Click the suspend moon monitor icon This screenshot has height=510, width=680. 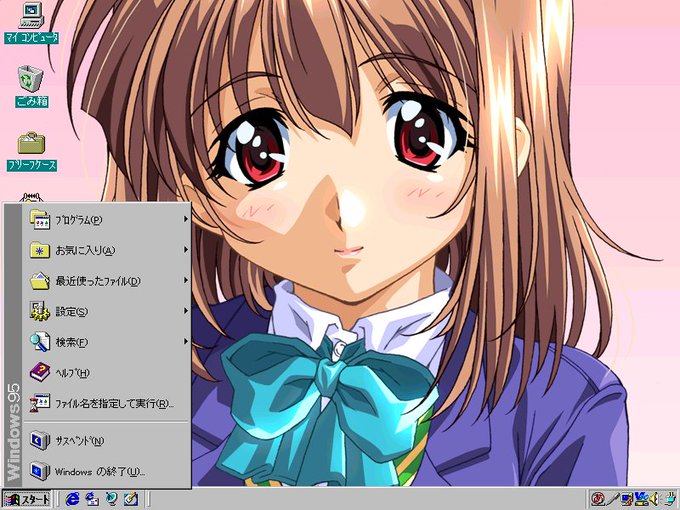coord(40,441)
